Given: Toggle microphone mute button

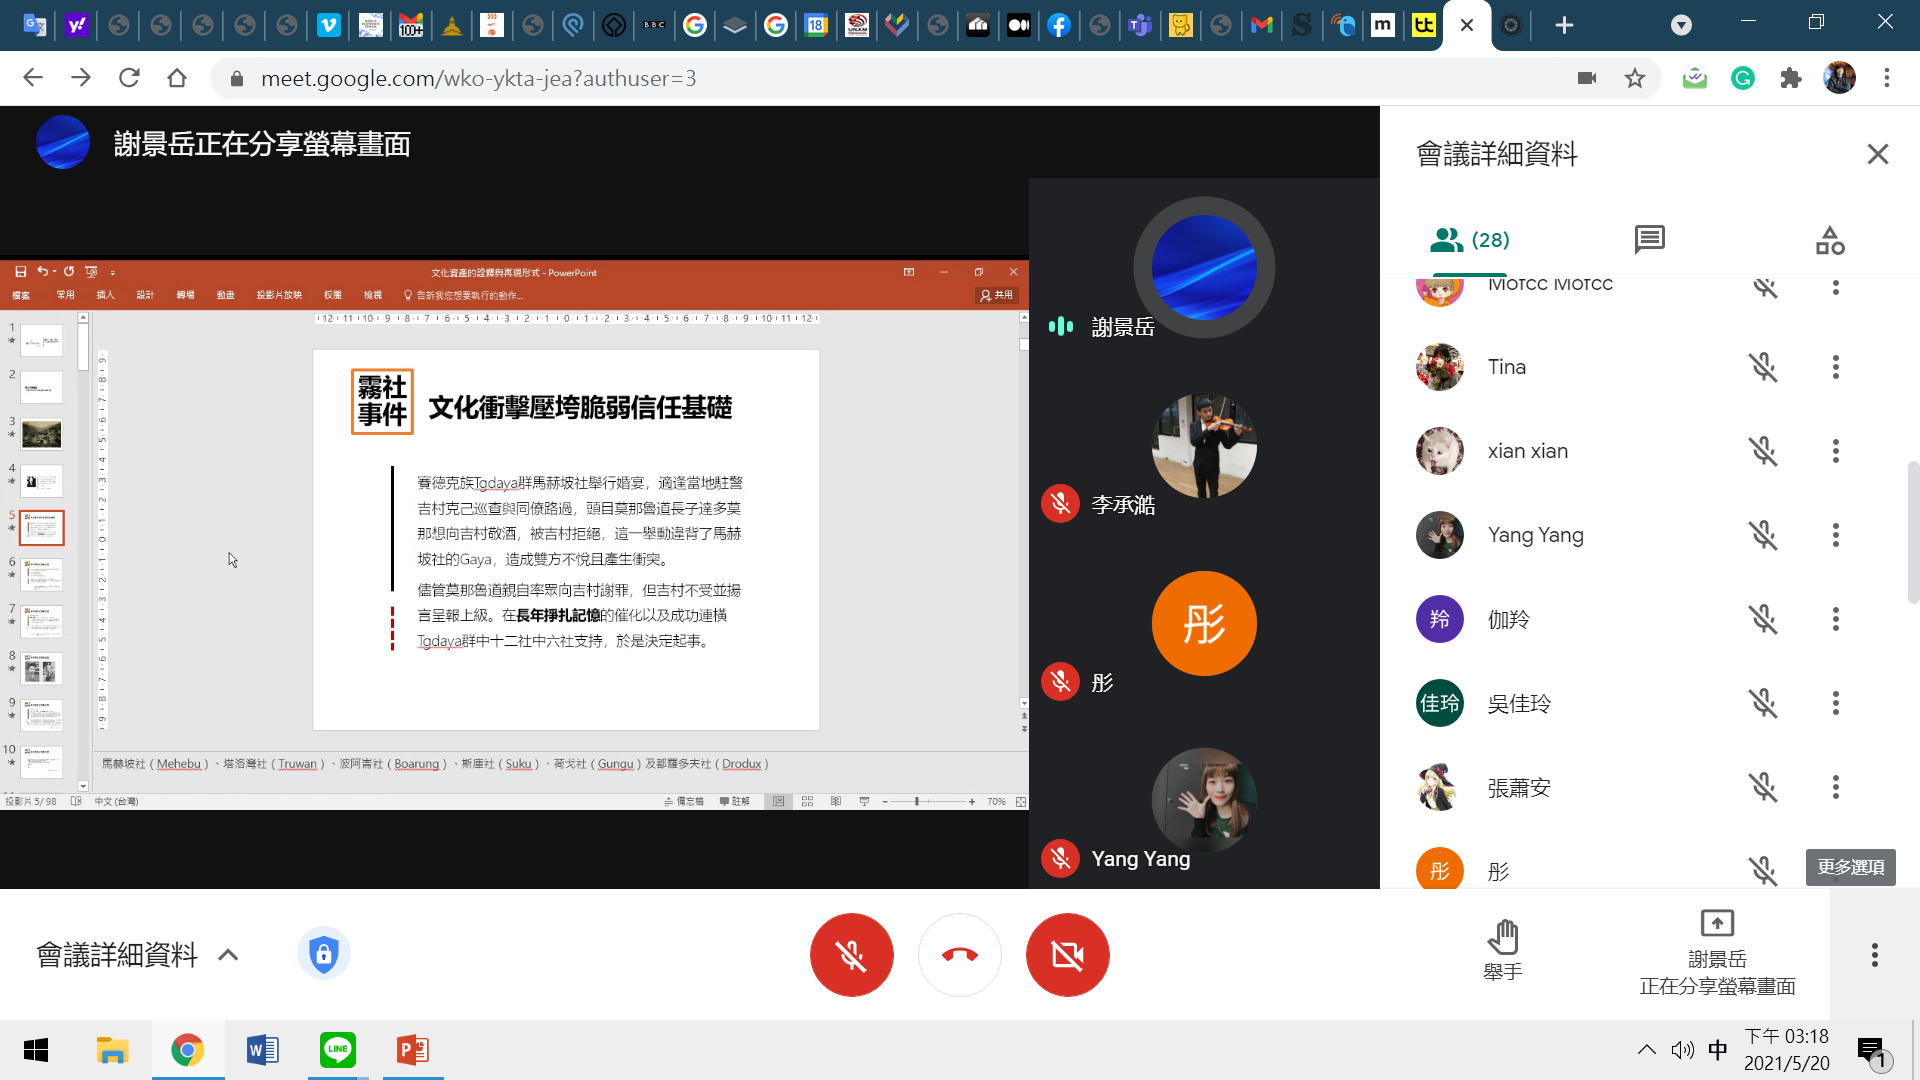Looking at the screenshot, I should coord(851,955).
